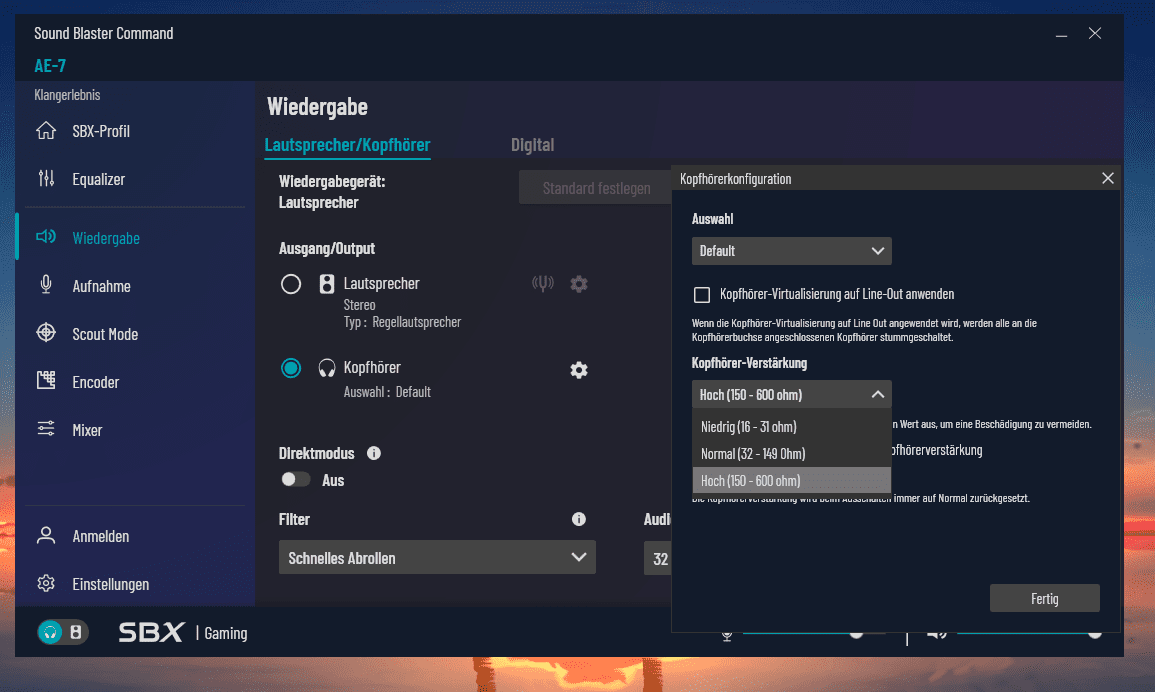Open the SBX-Profil home icon
This screenshot has width=1155, height=692.
[x=46, y=130]
